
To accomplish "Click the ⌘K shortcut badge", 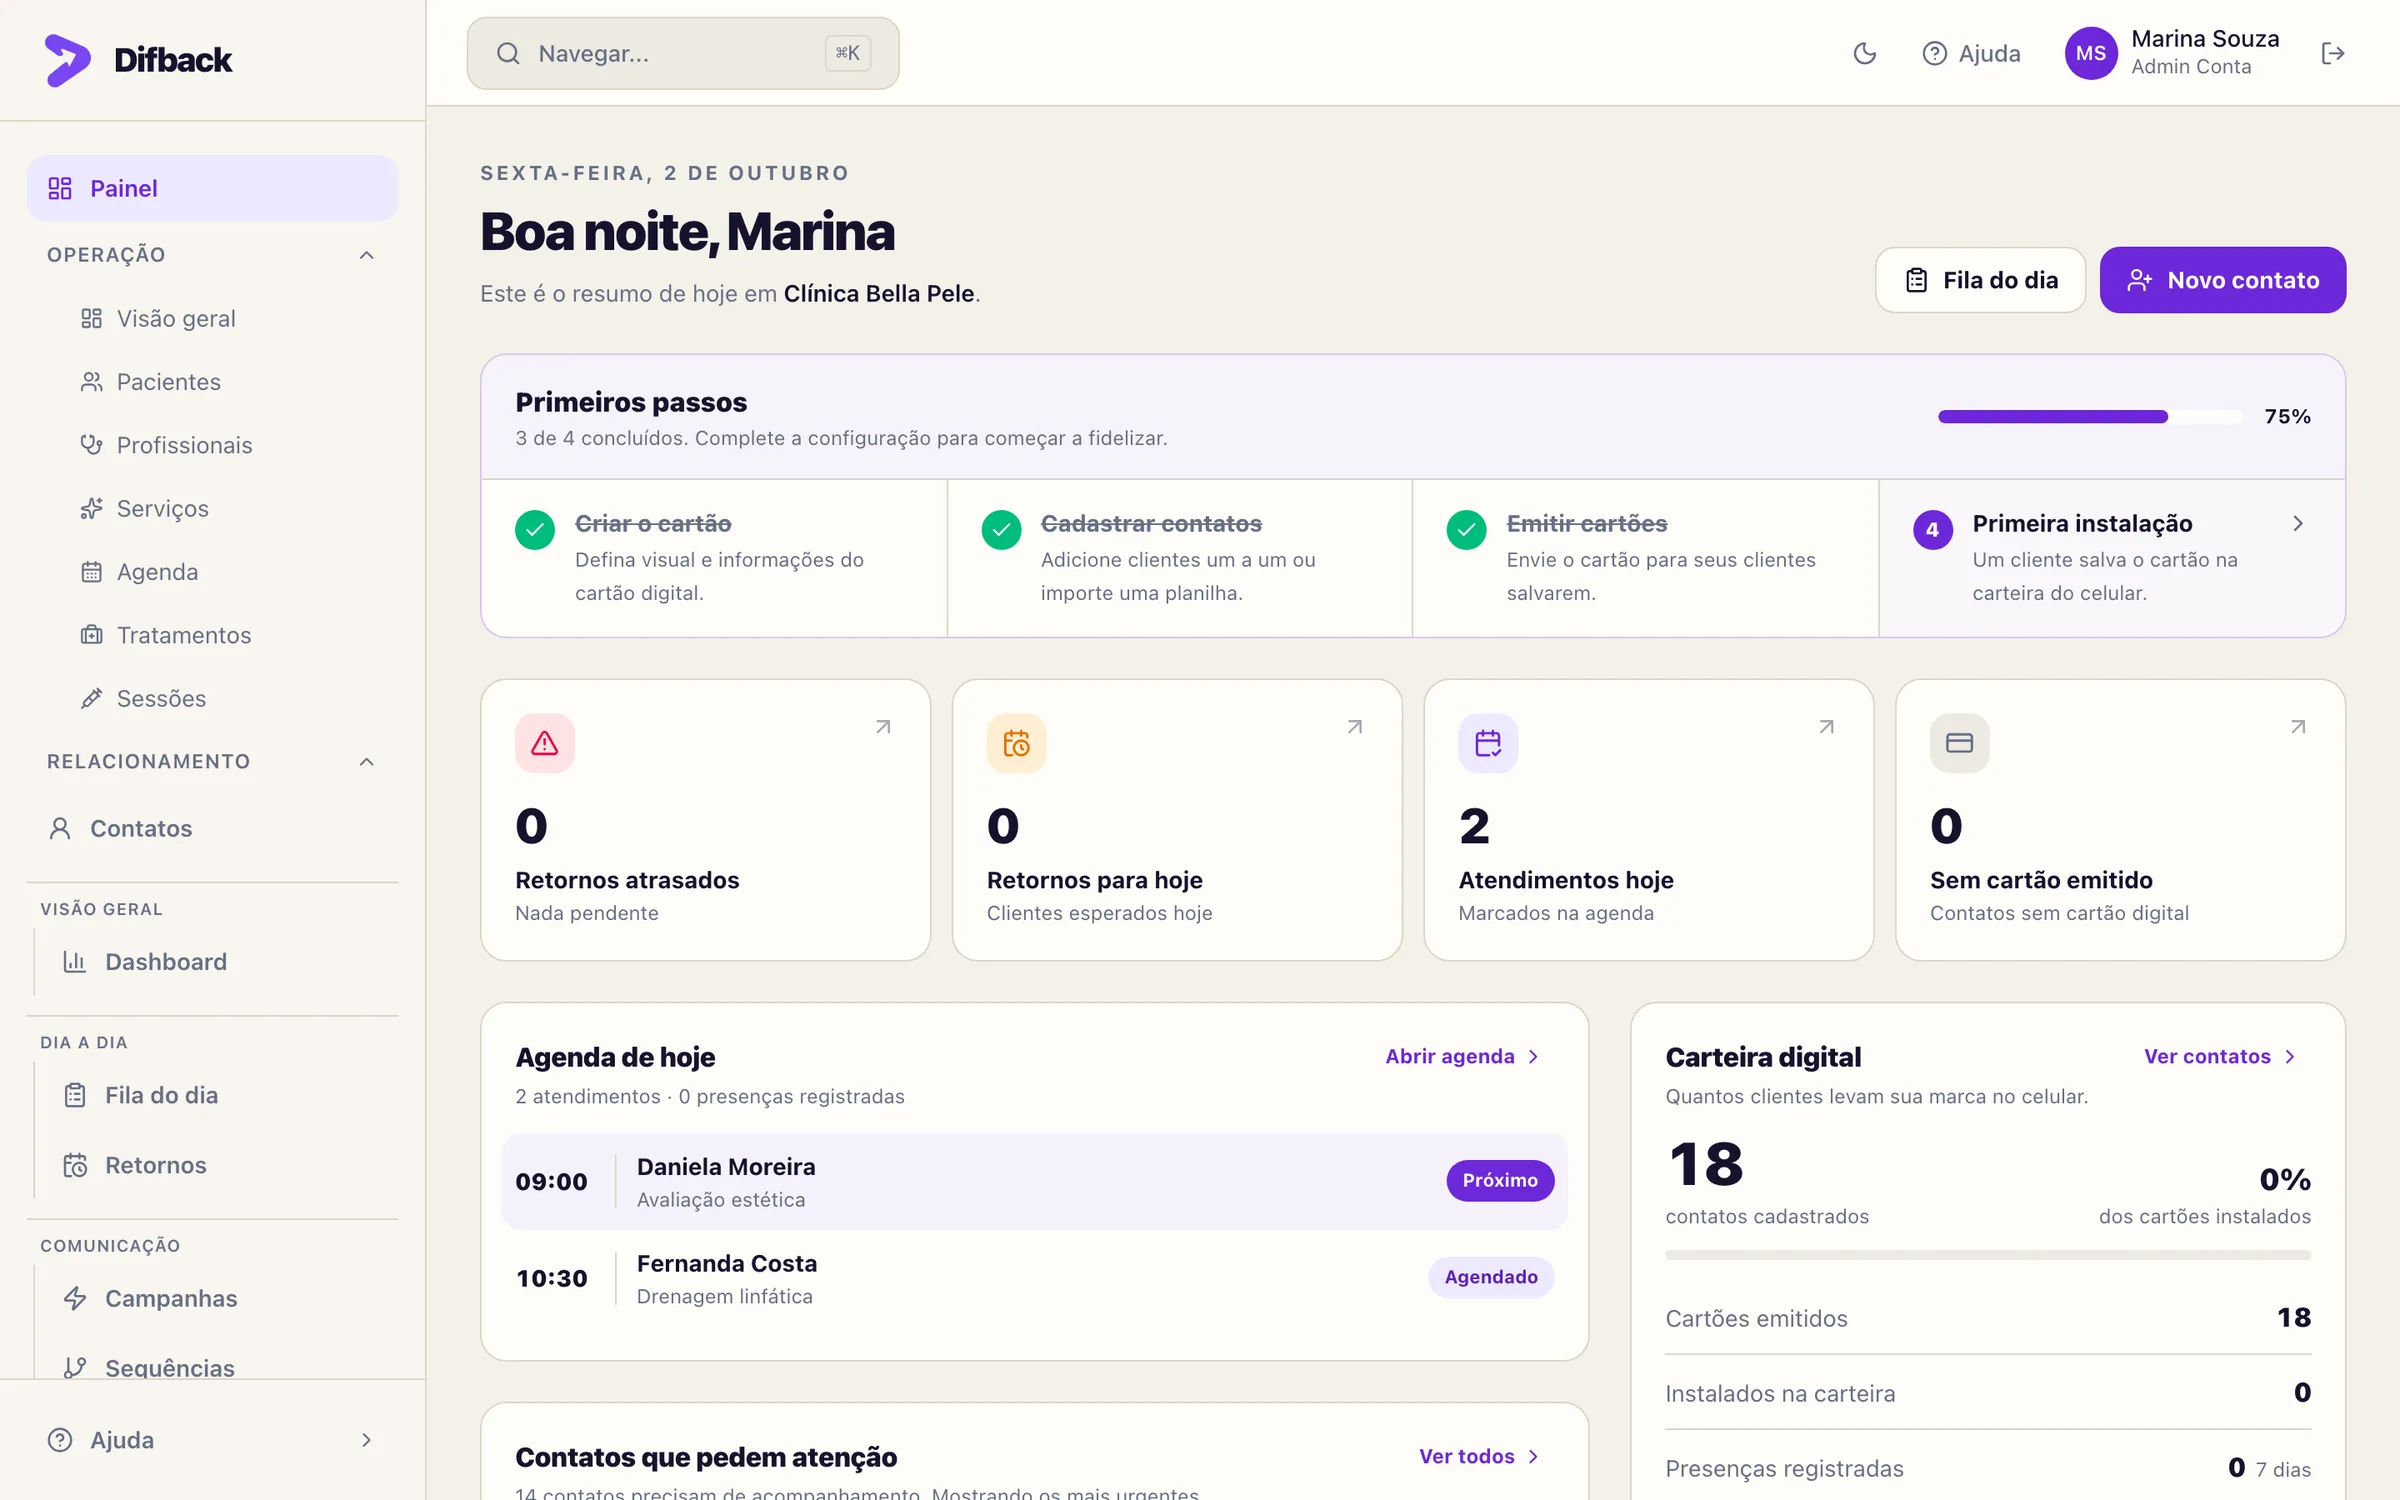I will (x=848, y=53).
